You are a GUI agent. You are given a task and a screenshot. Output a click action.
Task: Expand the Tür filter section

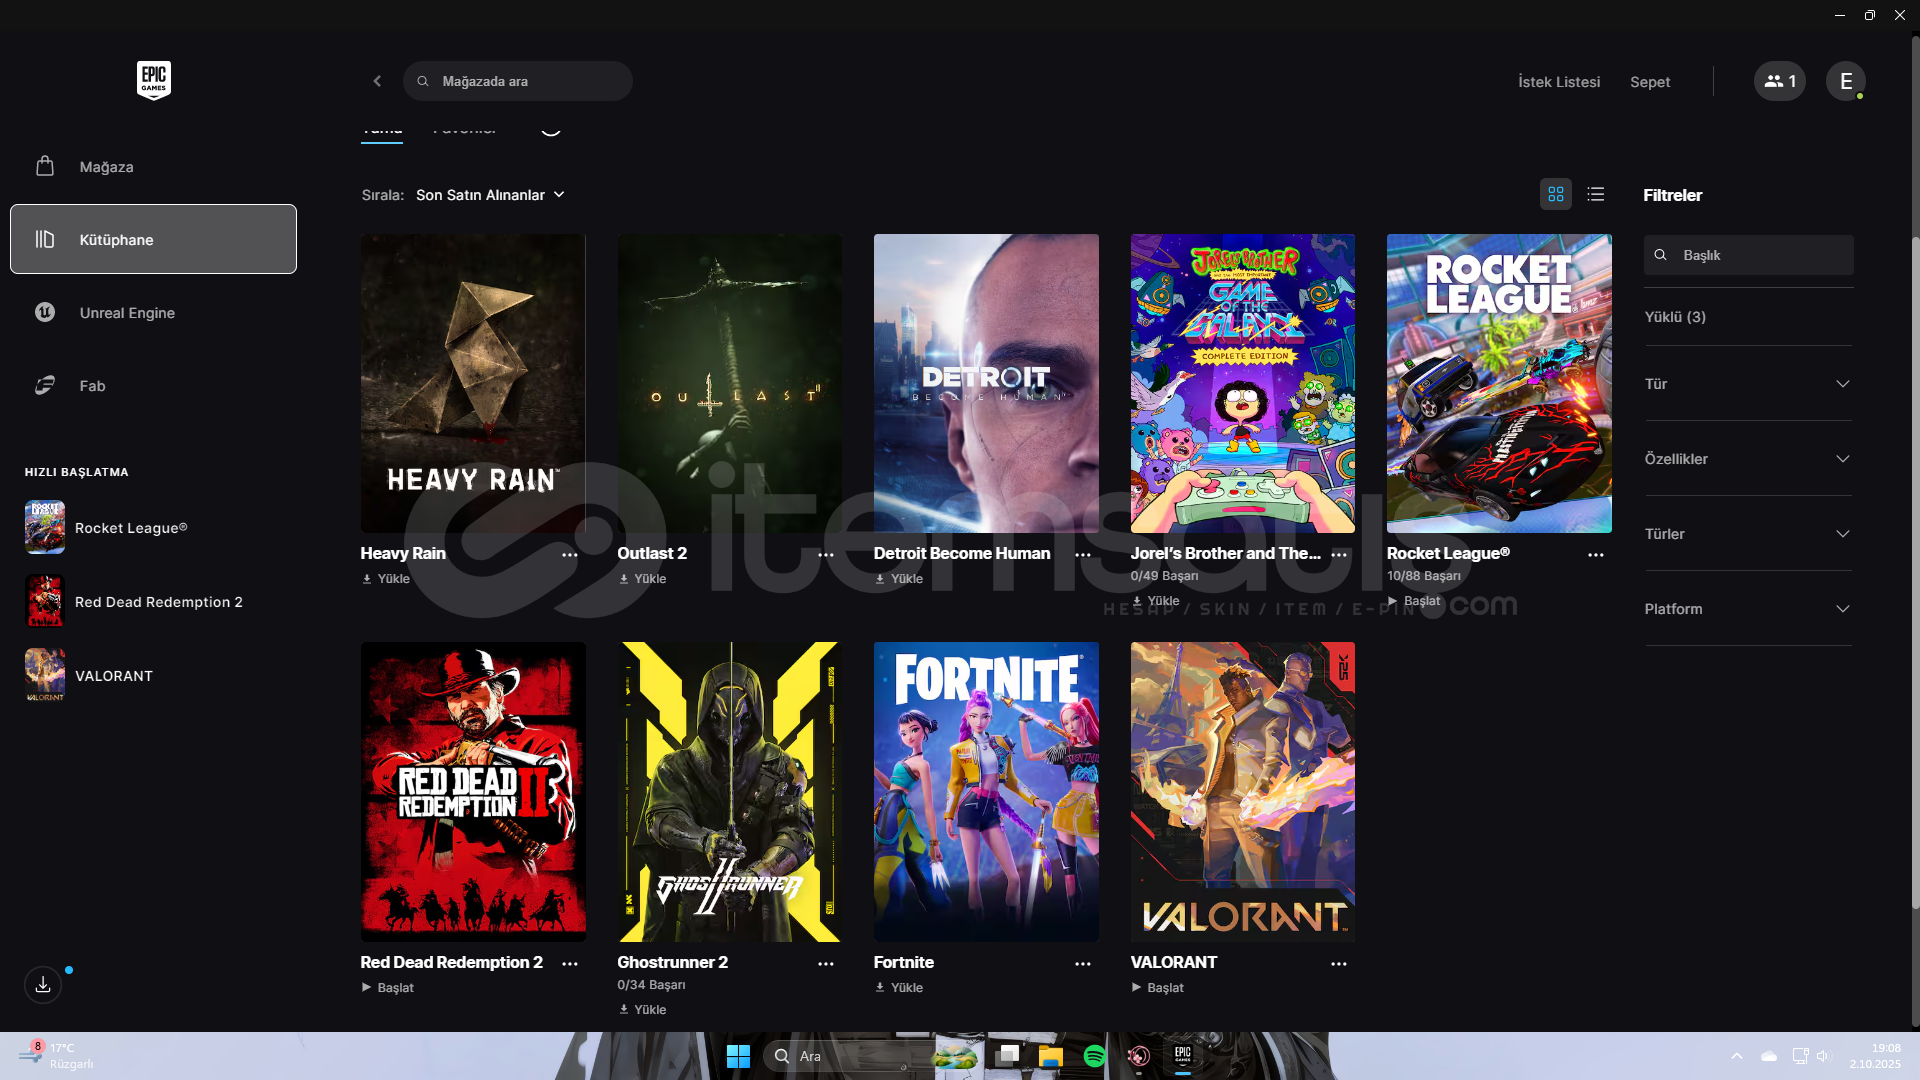(x=1747, y=384)
